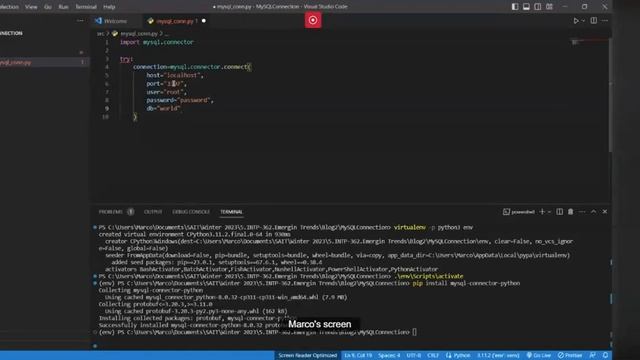Click the Ln, Col cursor position indicator

tap(358, 356)
